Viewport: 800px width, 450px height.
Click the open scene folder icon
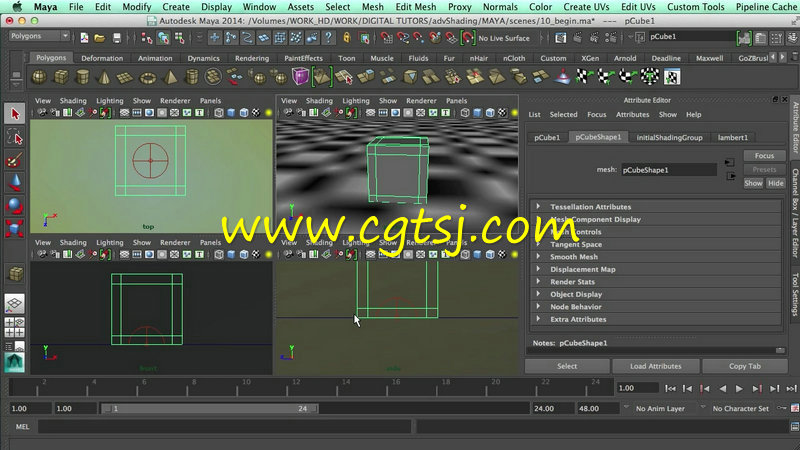pyautogui.click(x=100, y=38)
